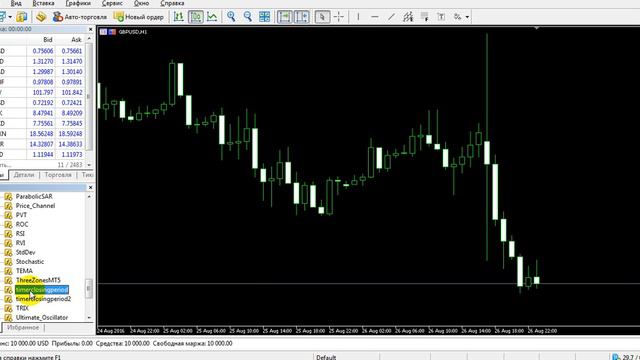Click the zoom in magnifier icon
This screenshot has height=360, width=640.
(x=231, y=17)
